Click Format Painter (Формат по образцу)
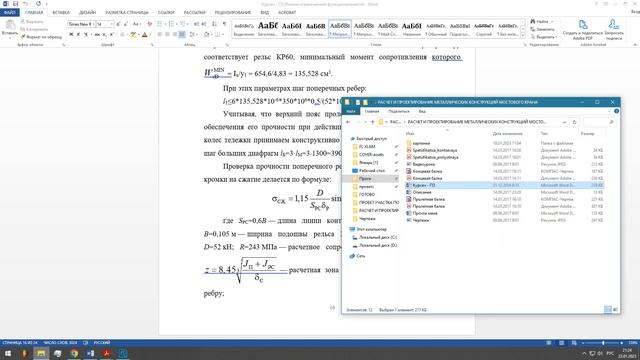640x360 pixels. [42, 37]
